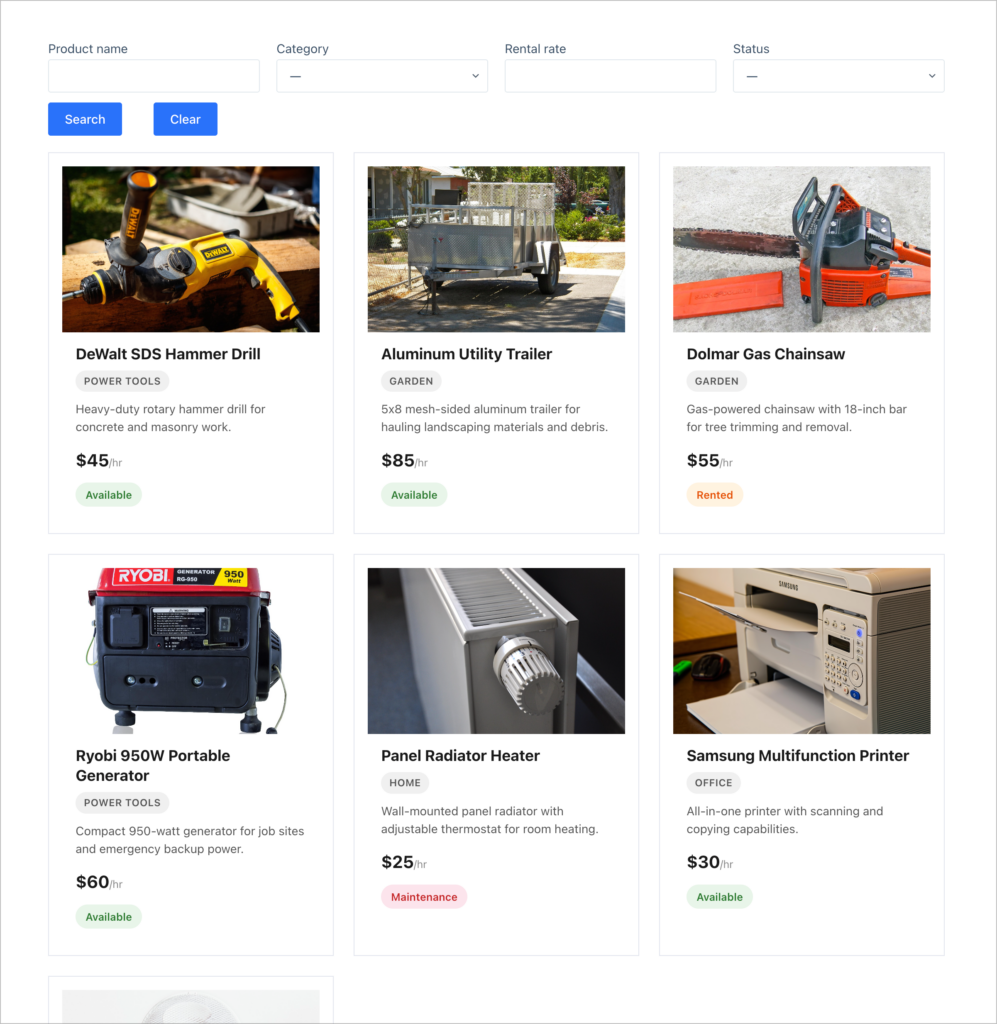
Task: Select the GARDEN badge on the chainsaw card
Action: point(716,381)
